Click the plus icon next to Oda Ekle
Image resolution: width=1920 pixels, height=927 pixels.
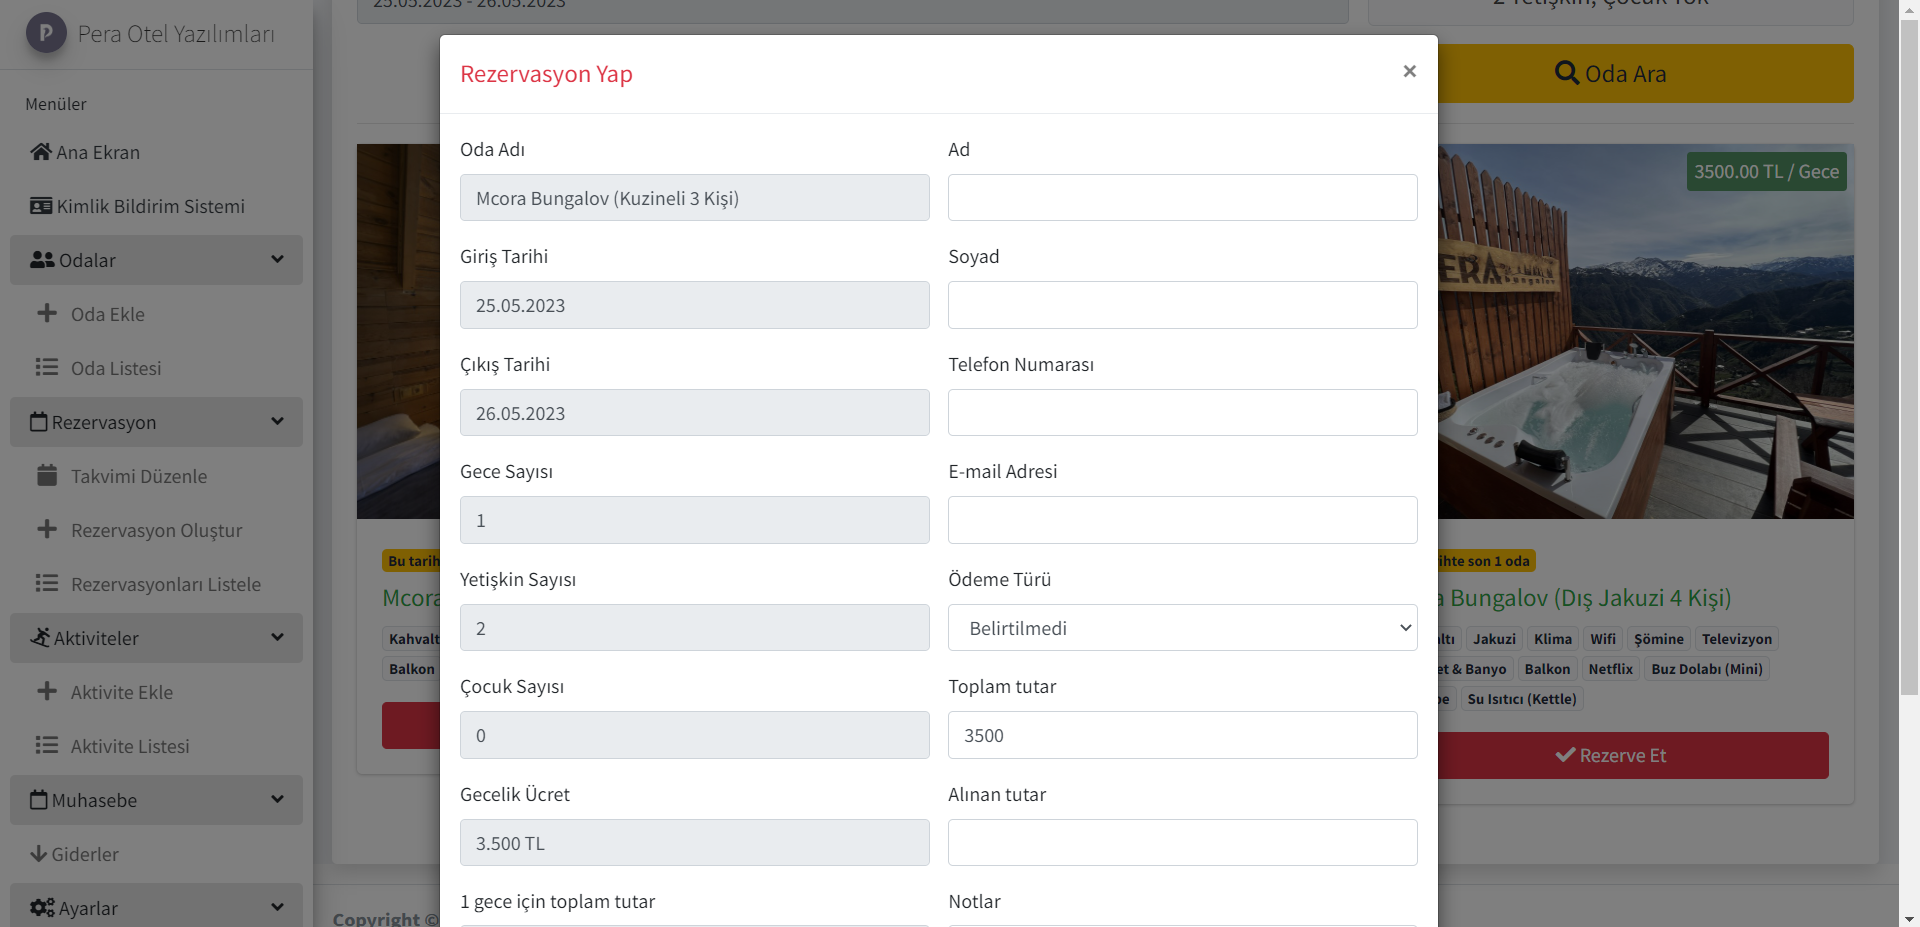click(47, 313)
